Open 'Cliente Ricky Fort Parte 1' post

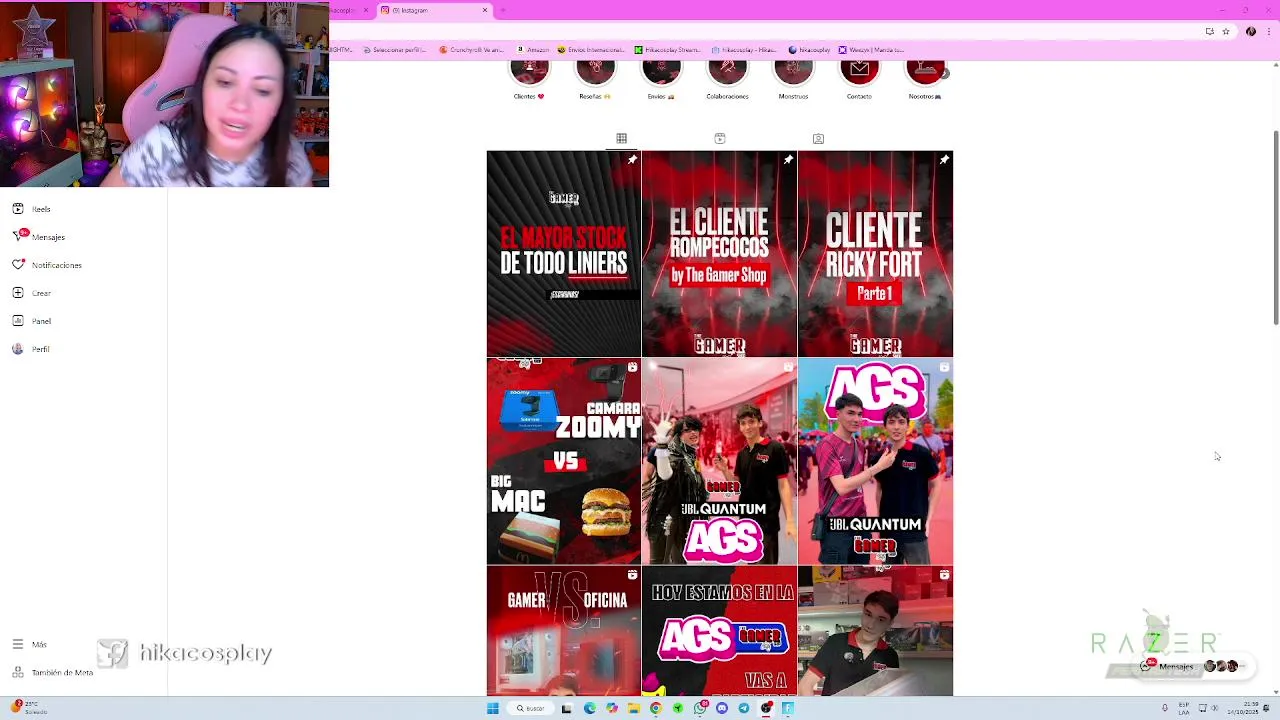coord(875,254)
